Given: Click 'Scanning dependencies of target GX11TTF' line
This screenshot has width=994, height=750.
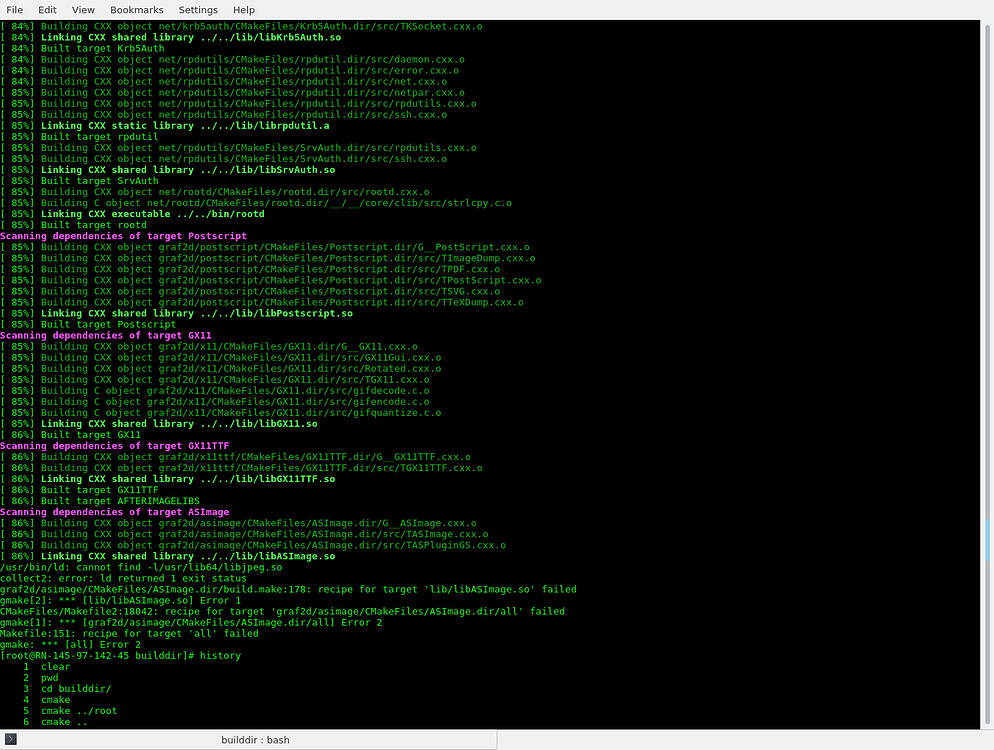Looking at the screenshot, I should click(x=114, y=446).
